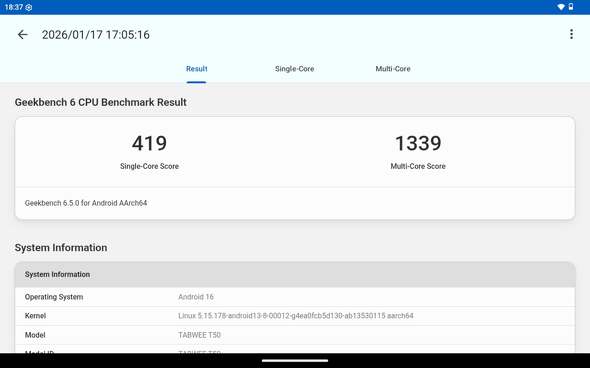Switch to the Result tab
590x368 pixels.
pos(196,69)
